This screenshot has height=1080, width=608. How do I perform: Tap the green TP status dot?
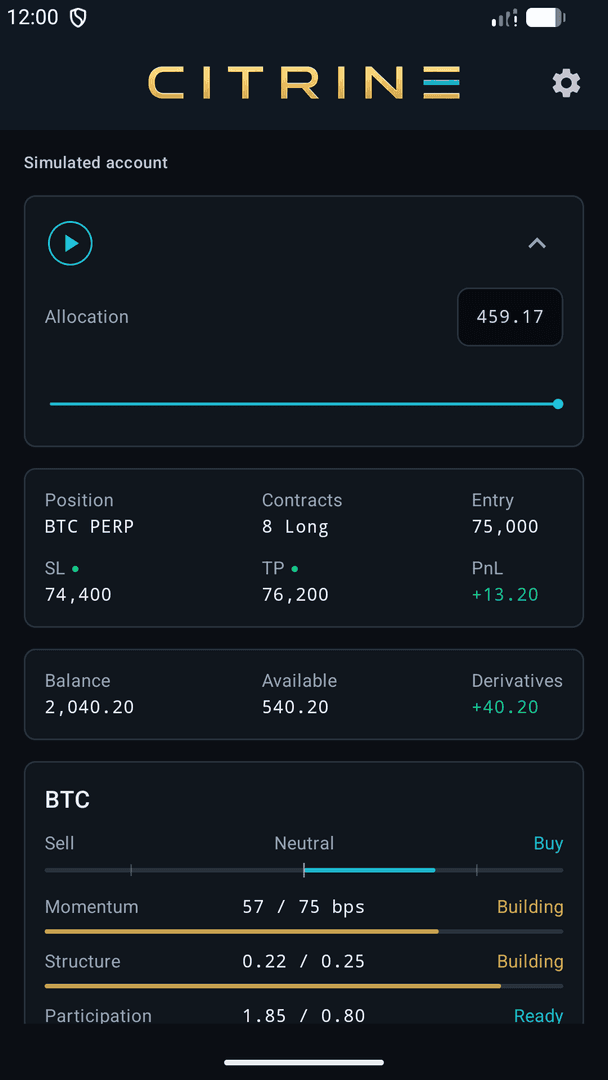point(295,569)
